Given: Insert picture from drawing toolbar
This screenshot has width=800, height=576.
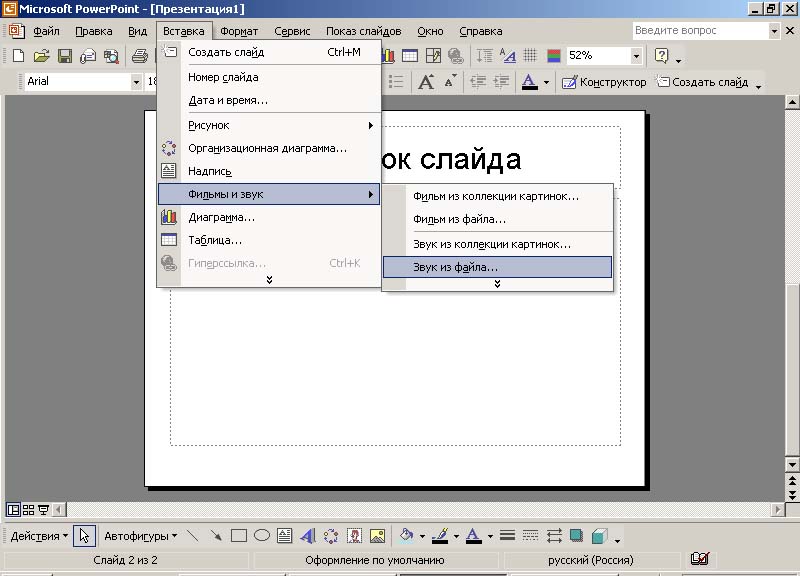Looking at the screenshot, I should click(x=378, y=536).
